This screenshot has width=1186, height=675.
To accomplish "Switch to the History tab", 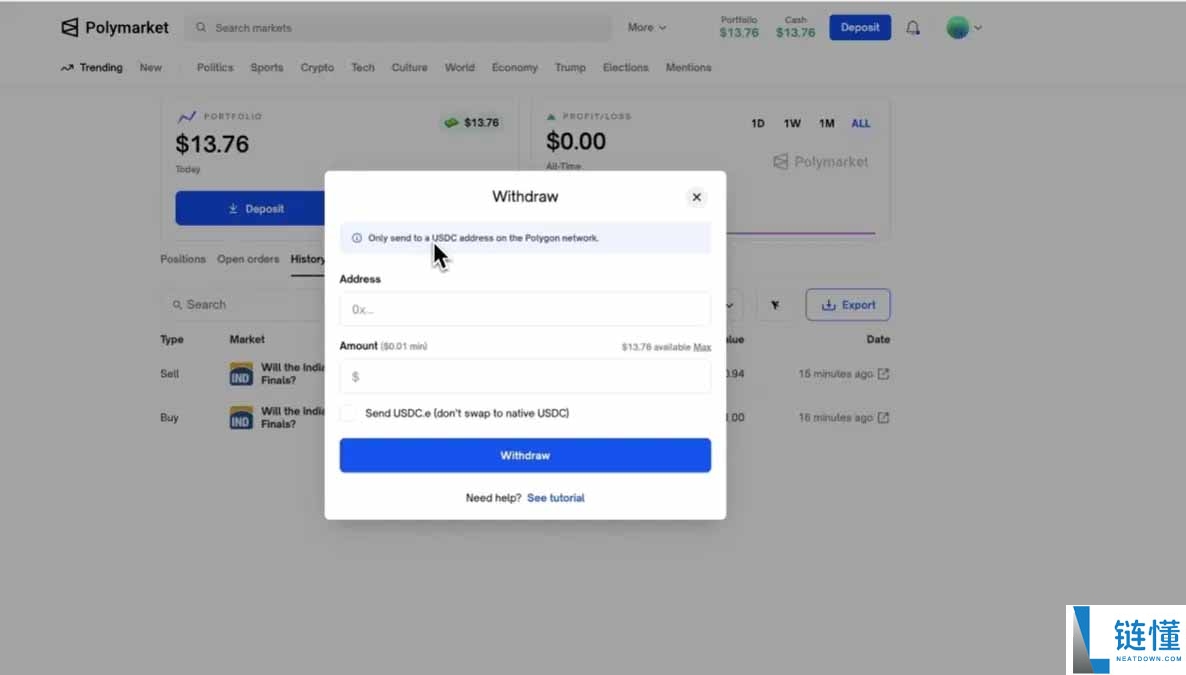I will 307,259.
